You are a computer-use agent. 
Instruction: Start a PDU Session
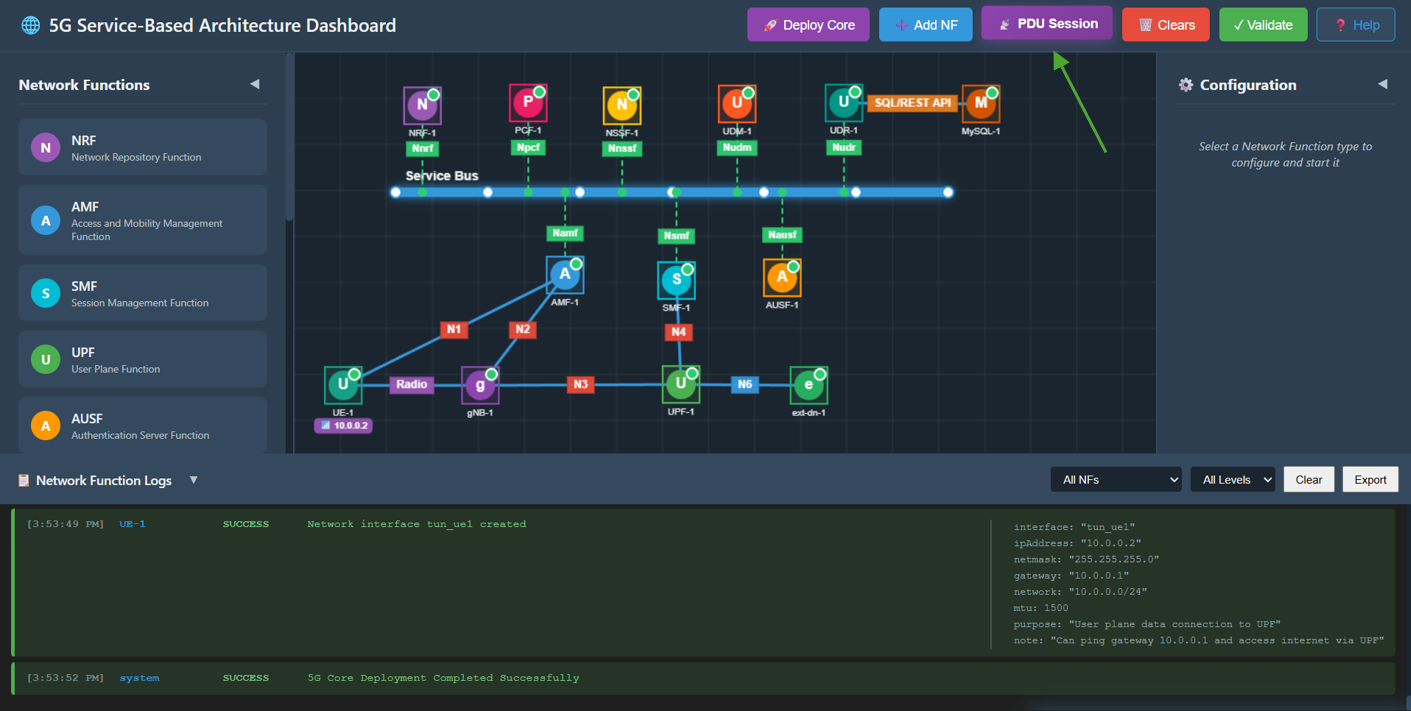tap(1046, 24)
